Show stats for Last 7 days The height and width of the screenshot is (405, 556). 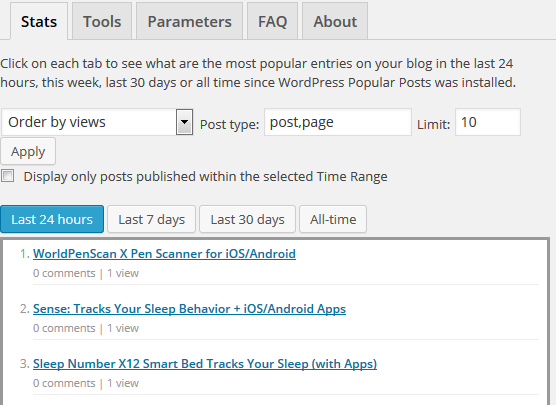(x=151, y=219)
